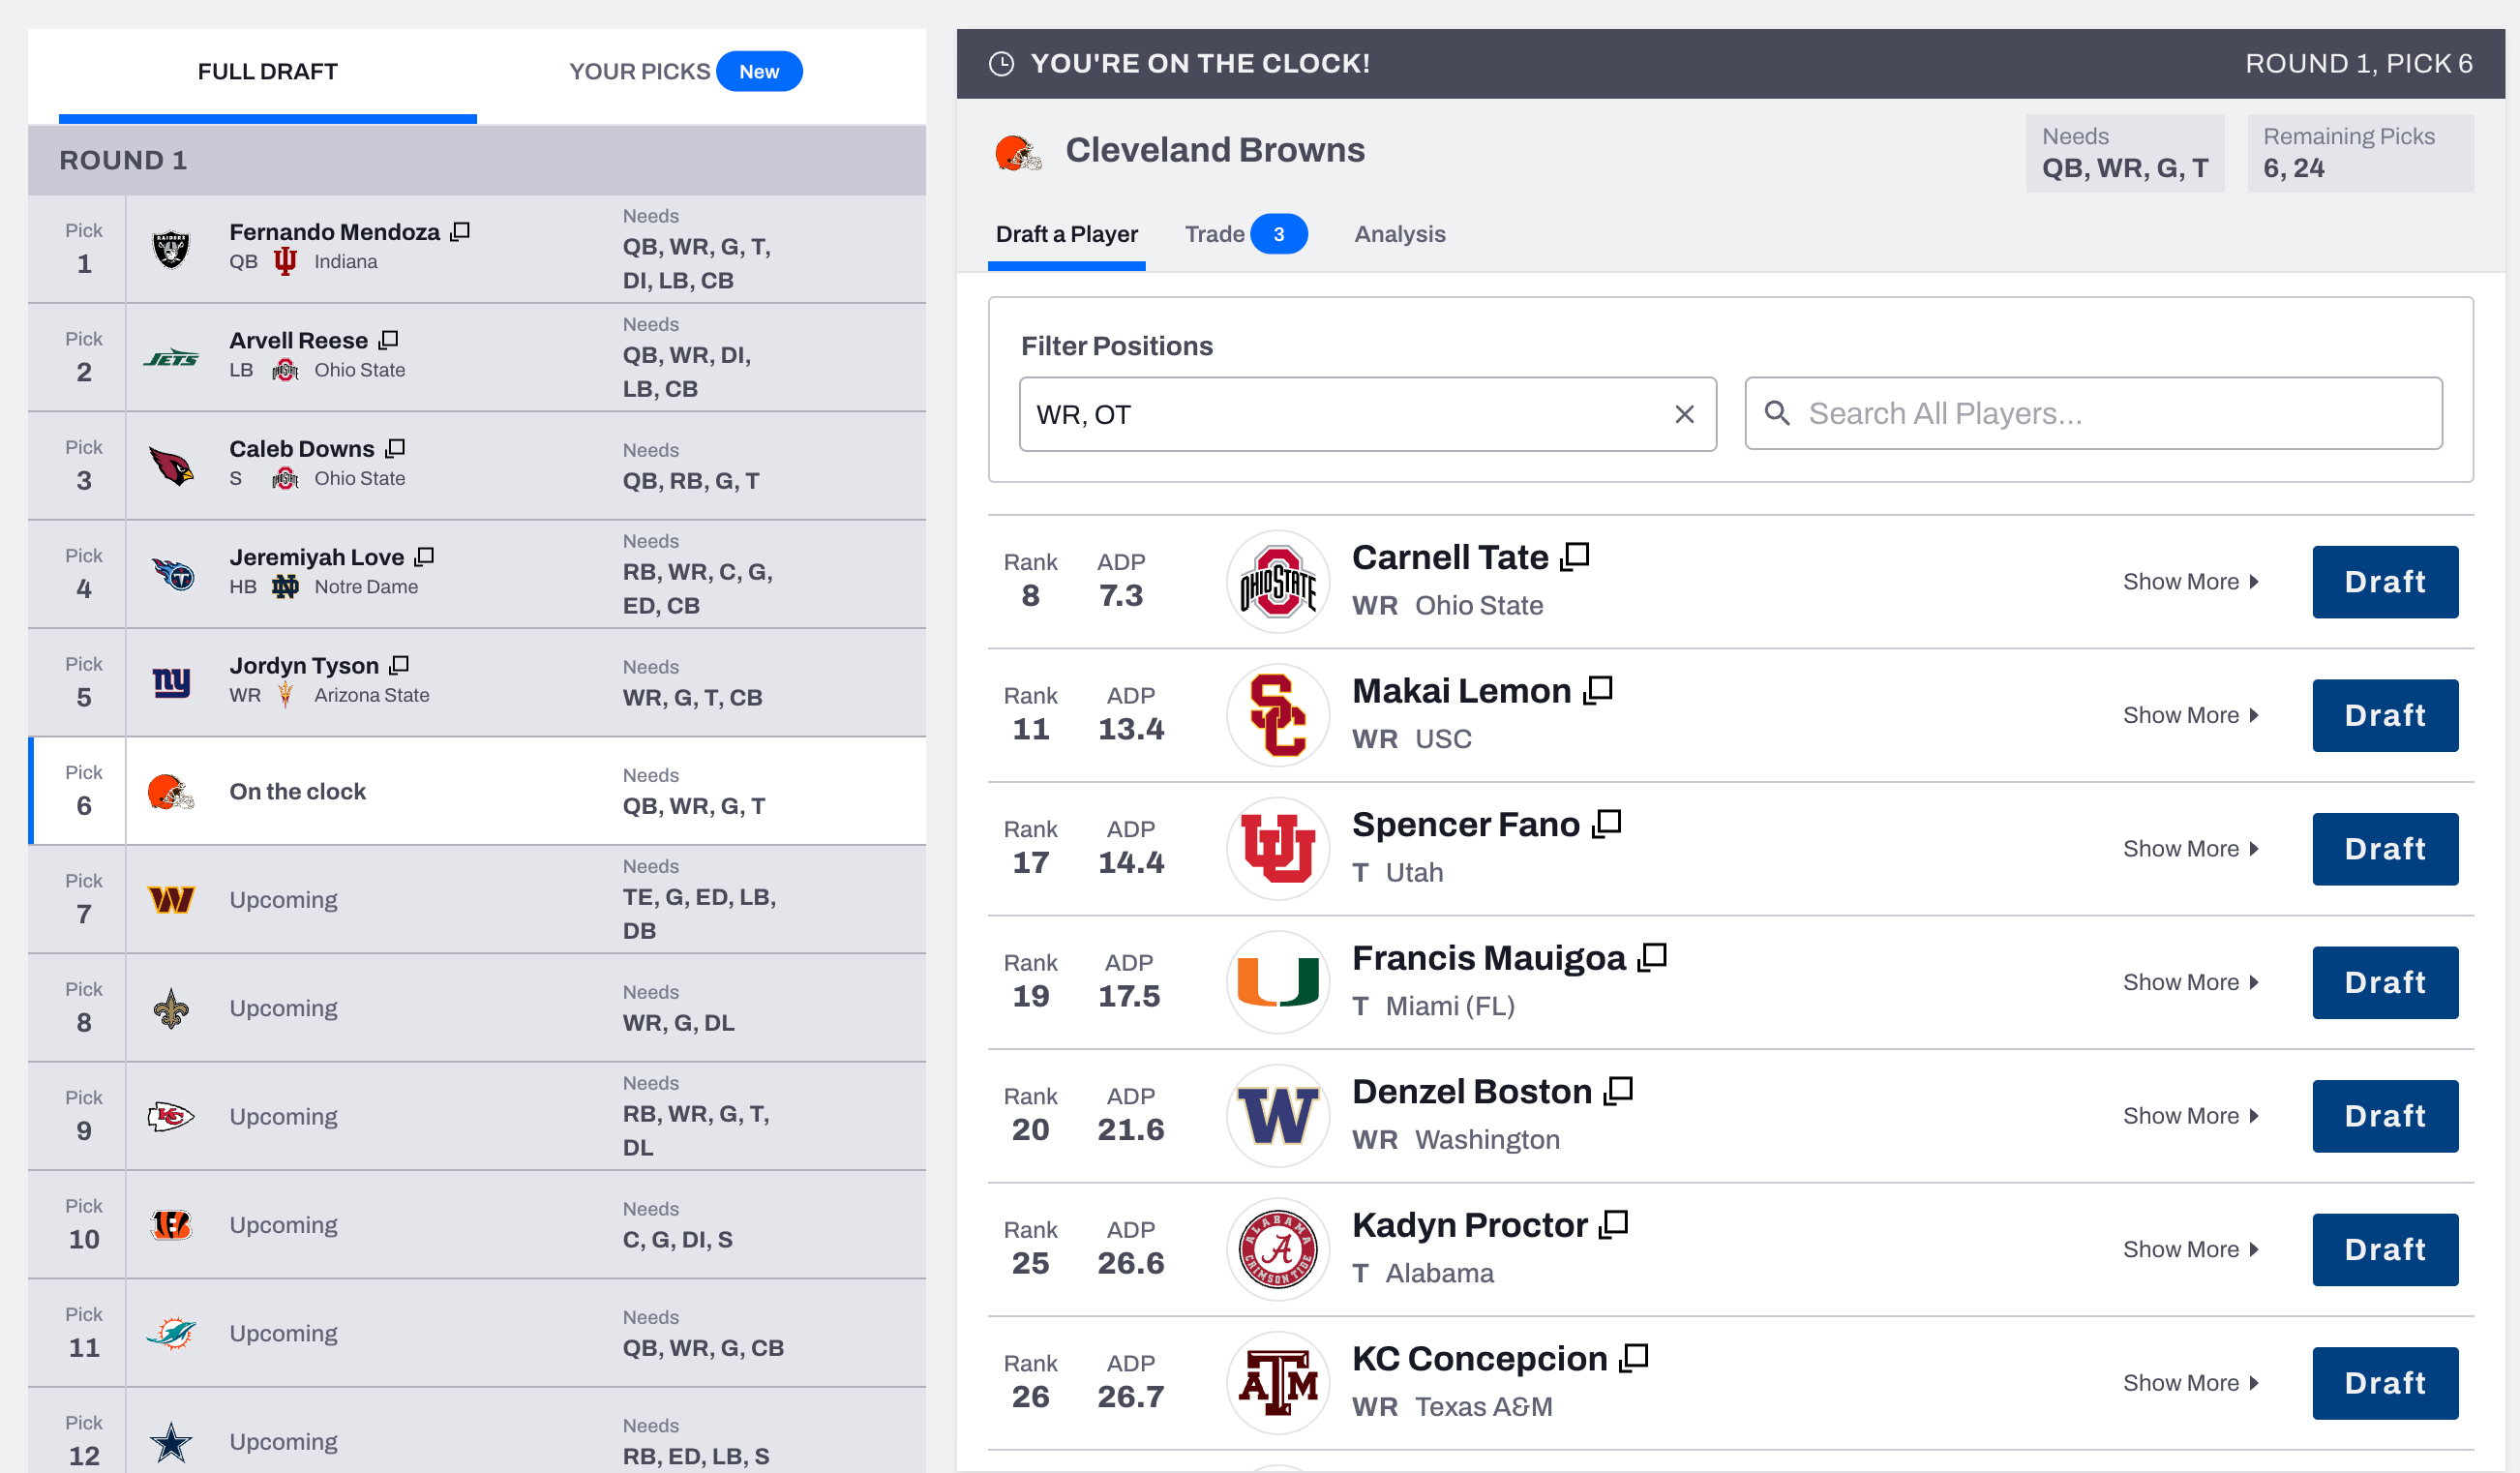Viewport: 2520px width, 1473px height.
Task: Switch to the Analysis tab
Action: click(x=1399, y=234)
